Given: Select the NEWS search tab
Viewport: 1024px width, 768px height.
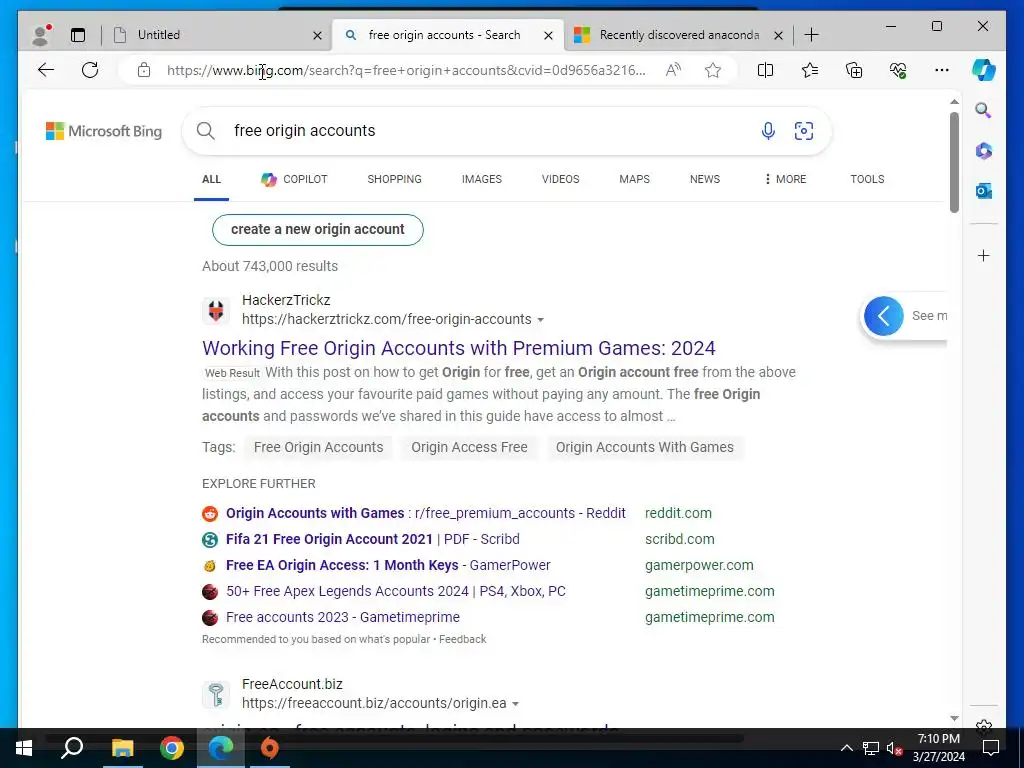Looking at the screenshot, I should coord(705,179).
